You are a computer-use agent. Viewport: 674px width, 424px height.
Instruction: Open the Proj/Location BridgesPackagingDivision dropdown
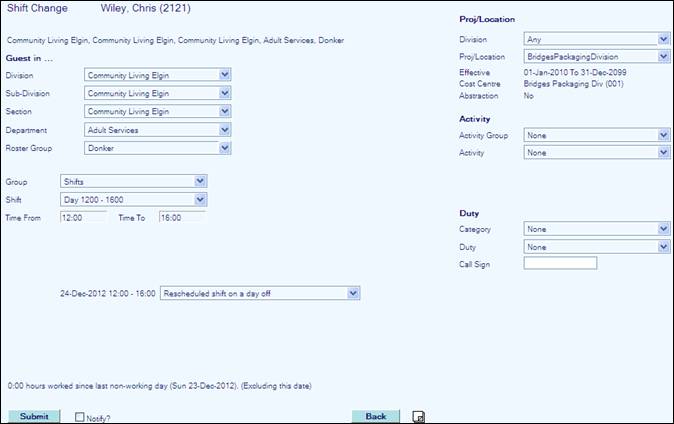tap(596, 57)
